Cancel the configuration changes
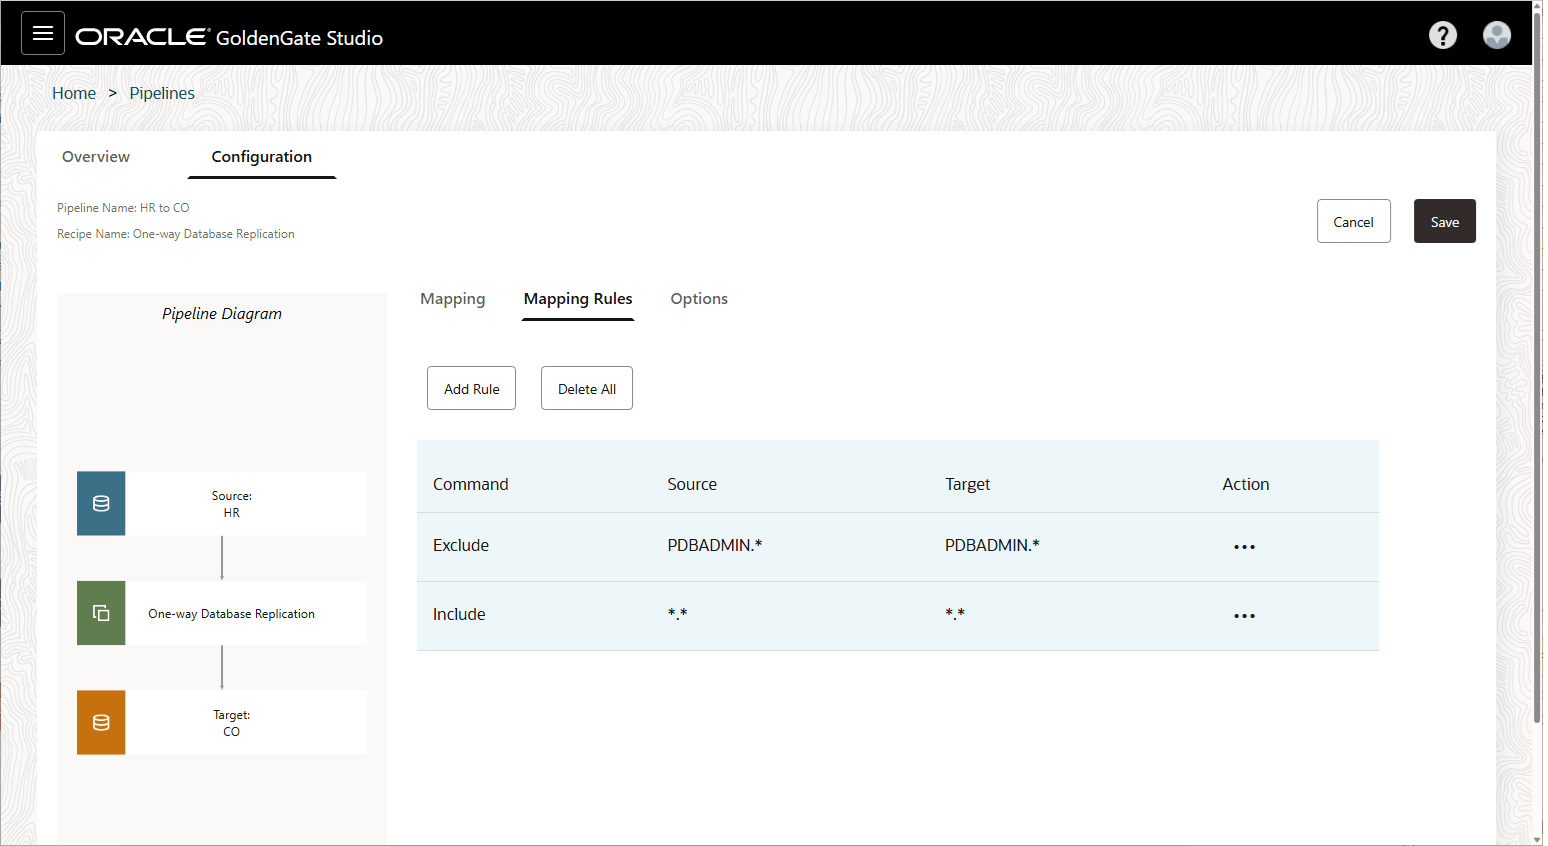The image size is (1548, 846). (1353, 222)
